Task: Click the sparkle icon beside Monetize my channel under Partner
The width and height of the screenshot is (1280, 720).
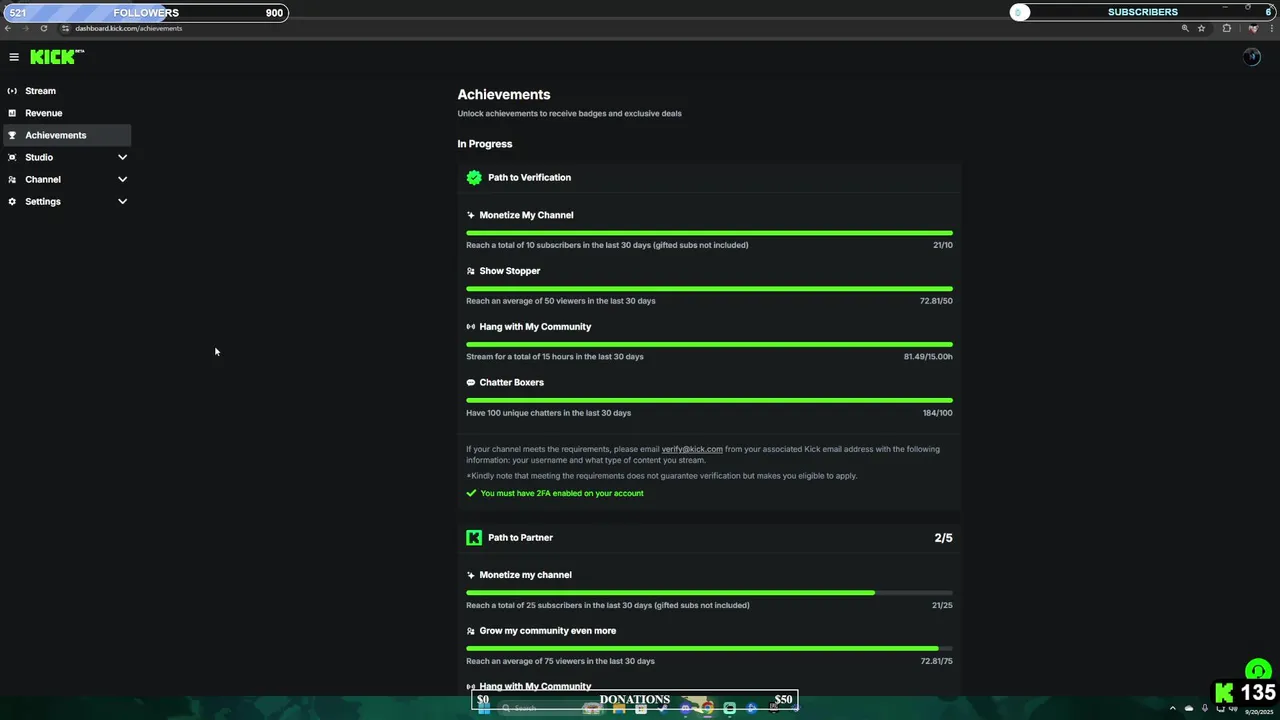Action: [x=471, y=575]
